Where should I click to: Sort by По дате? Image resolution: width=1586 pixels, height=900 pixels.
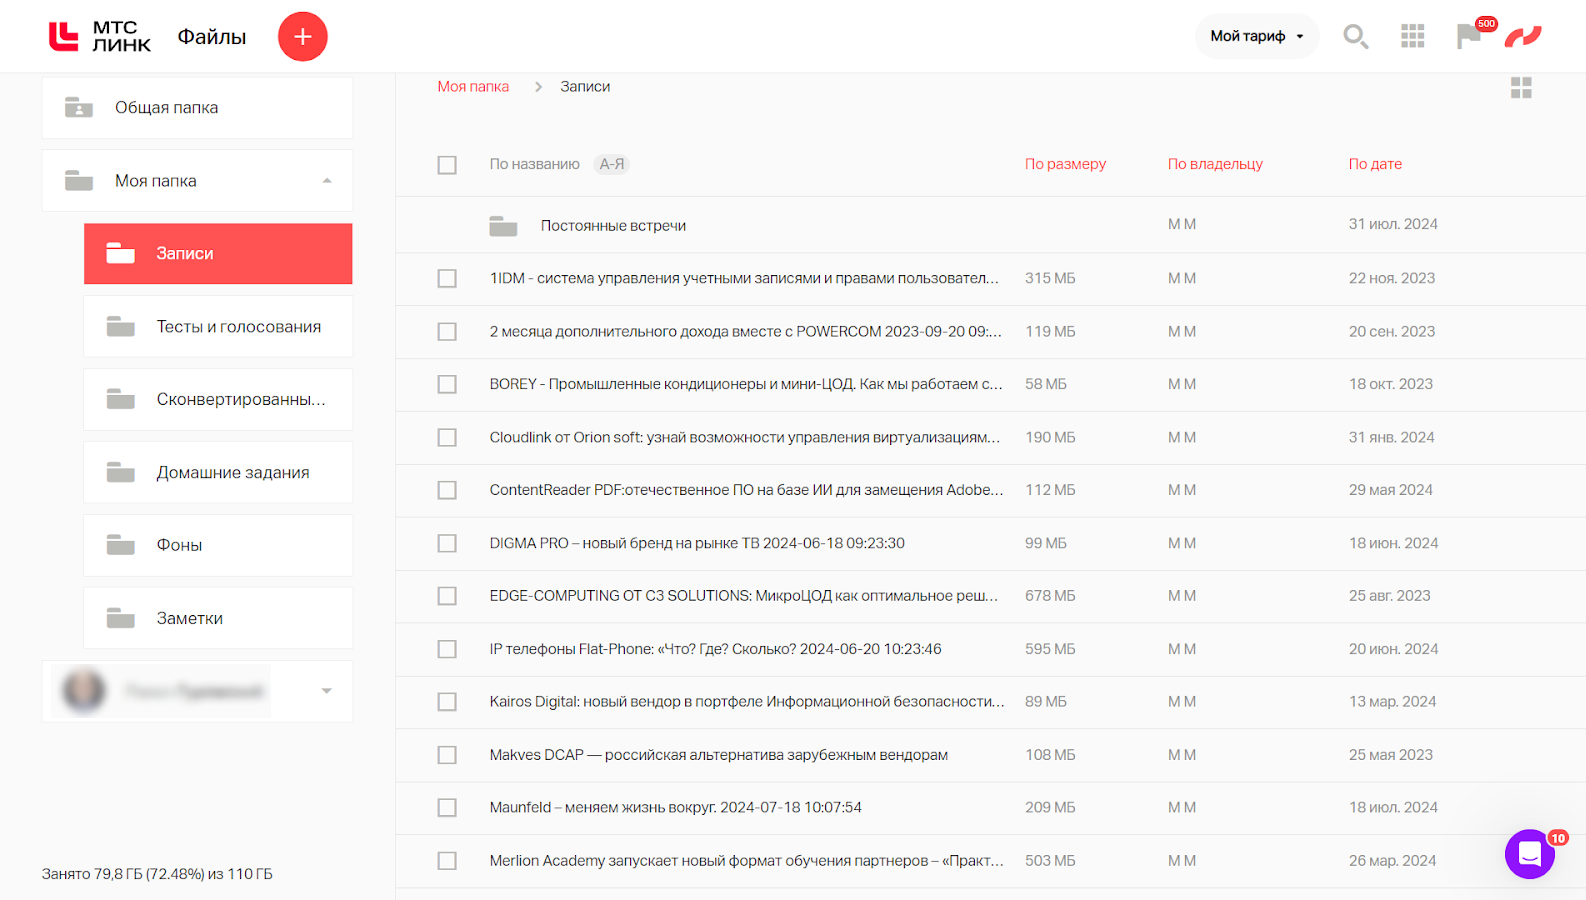tap(1375, 164)
